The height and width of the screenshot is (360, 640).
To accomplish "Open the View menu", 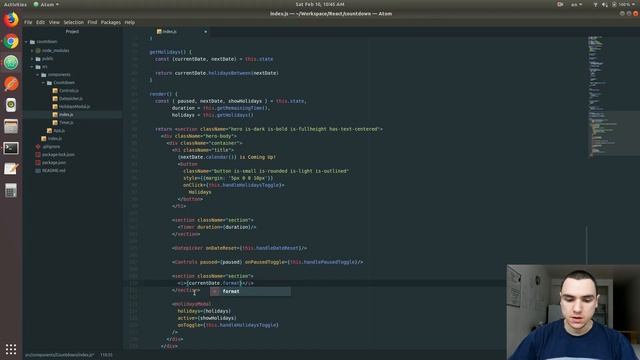I will [54, 22].
